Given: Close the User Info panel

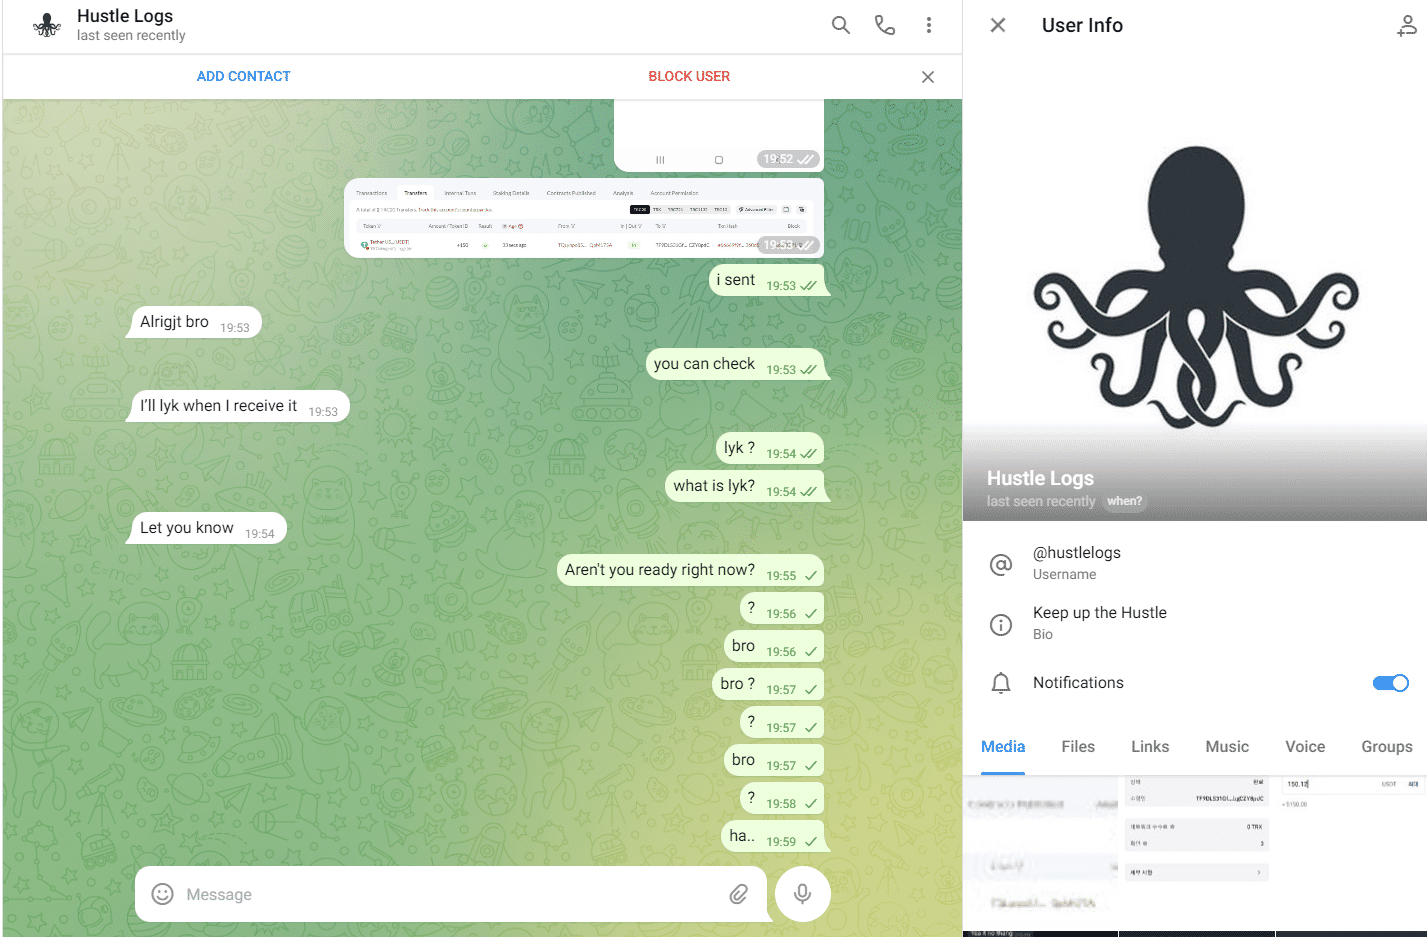Looking at the screenshot, I should (998, 25).
